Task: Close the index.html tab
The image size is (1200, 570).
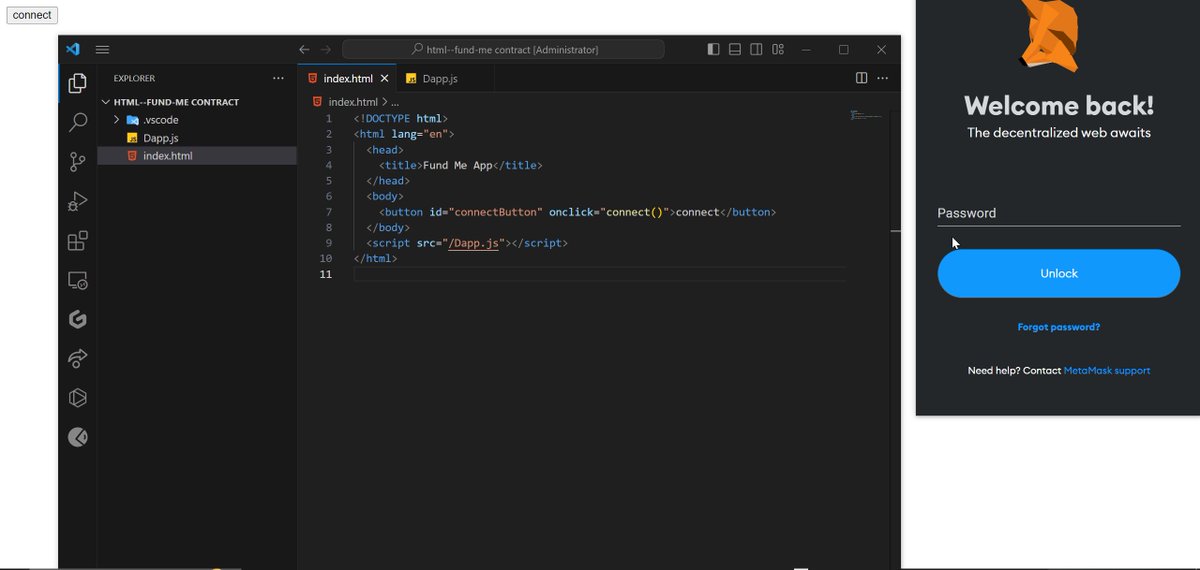Action: (x=385, y=78)
